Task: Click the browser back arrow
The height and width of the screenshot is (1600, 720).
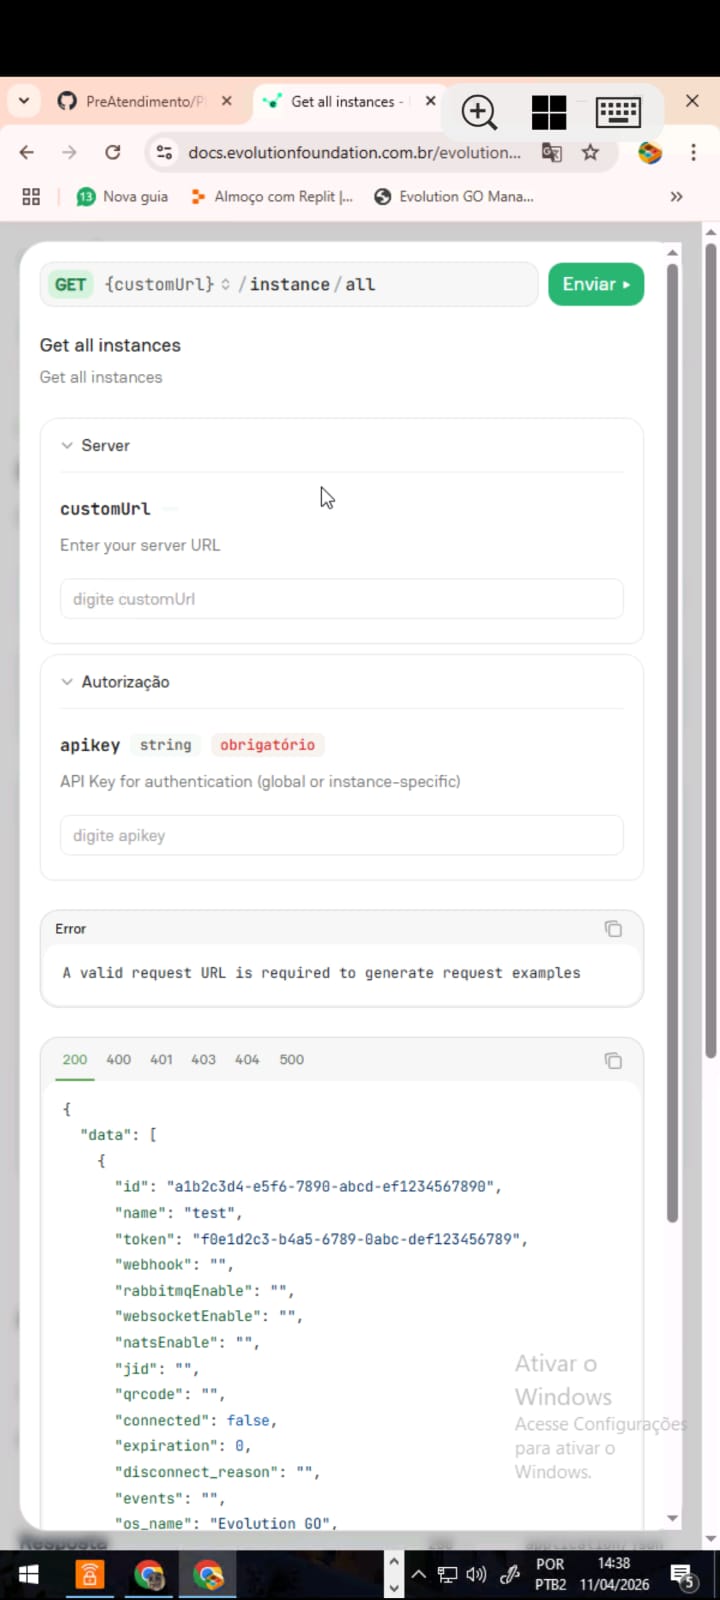Action: tap(27, 152)
